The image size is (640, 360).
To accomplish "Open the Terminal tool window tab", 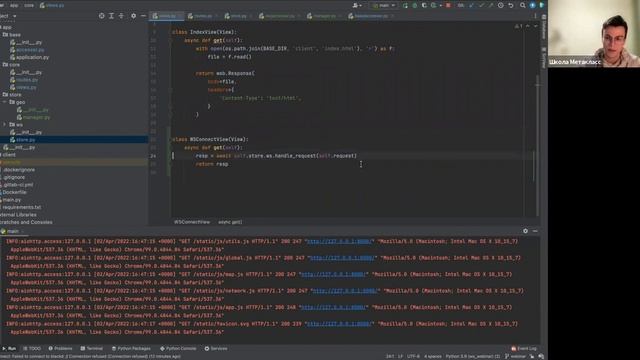I will point(92,349).
